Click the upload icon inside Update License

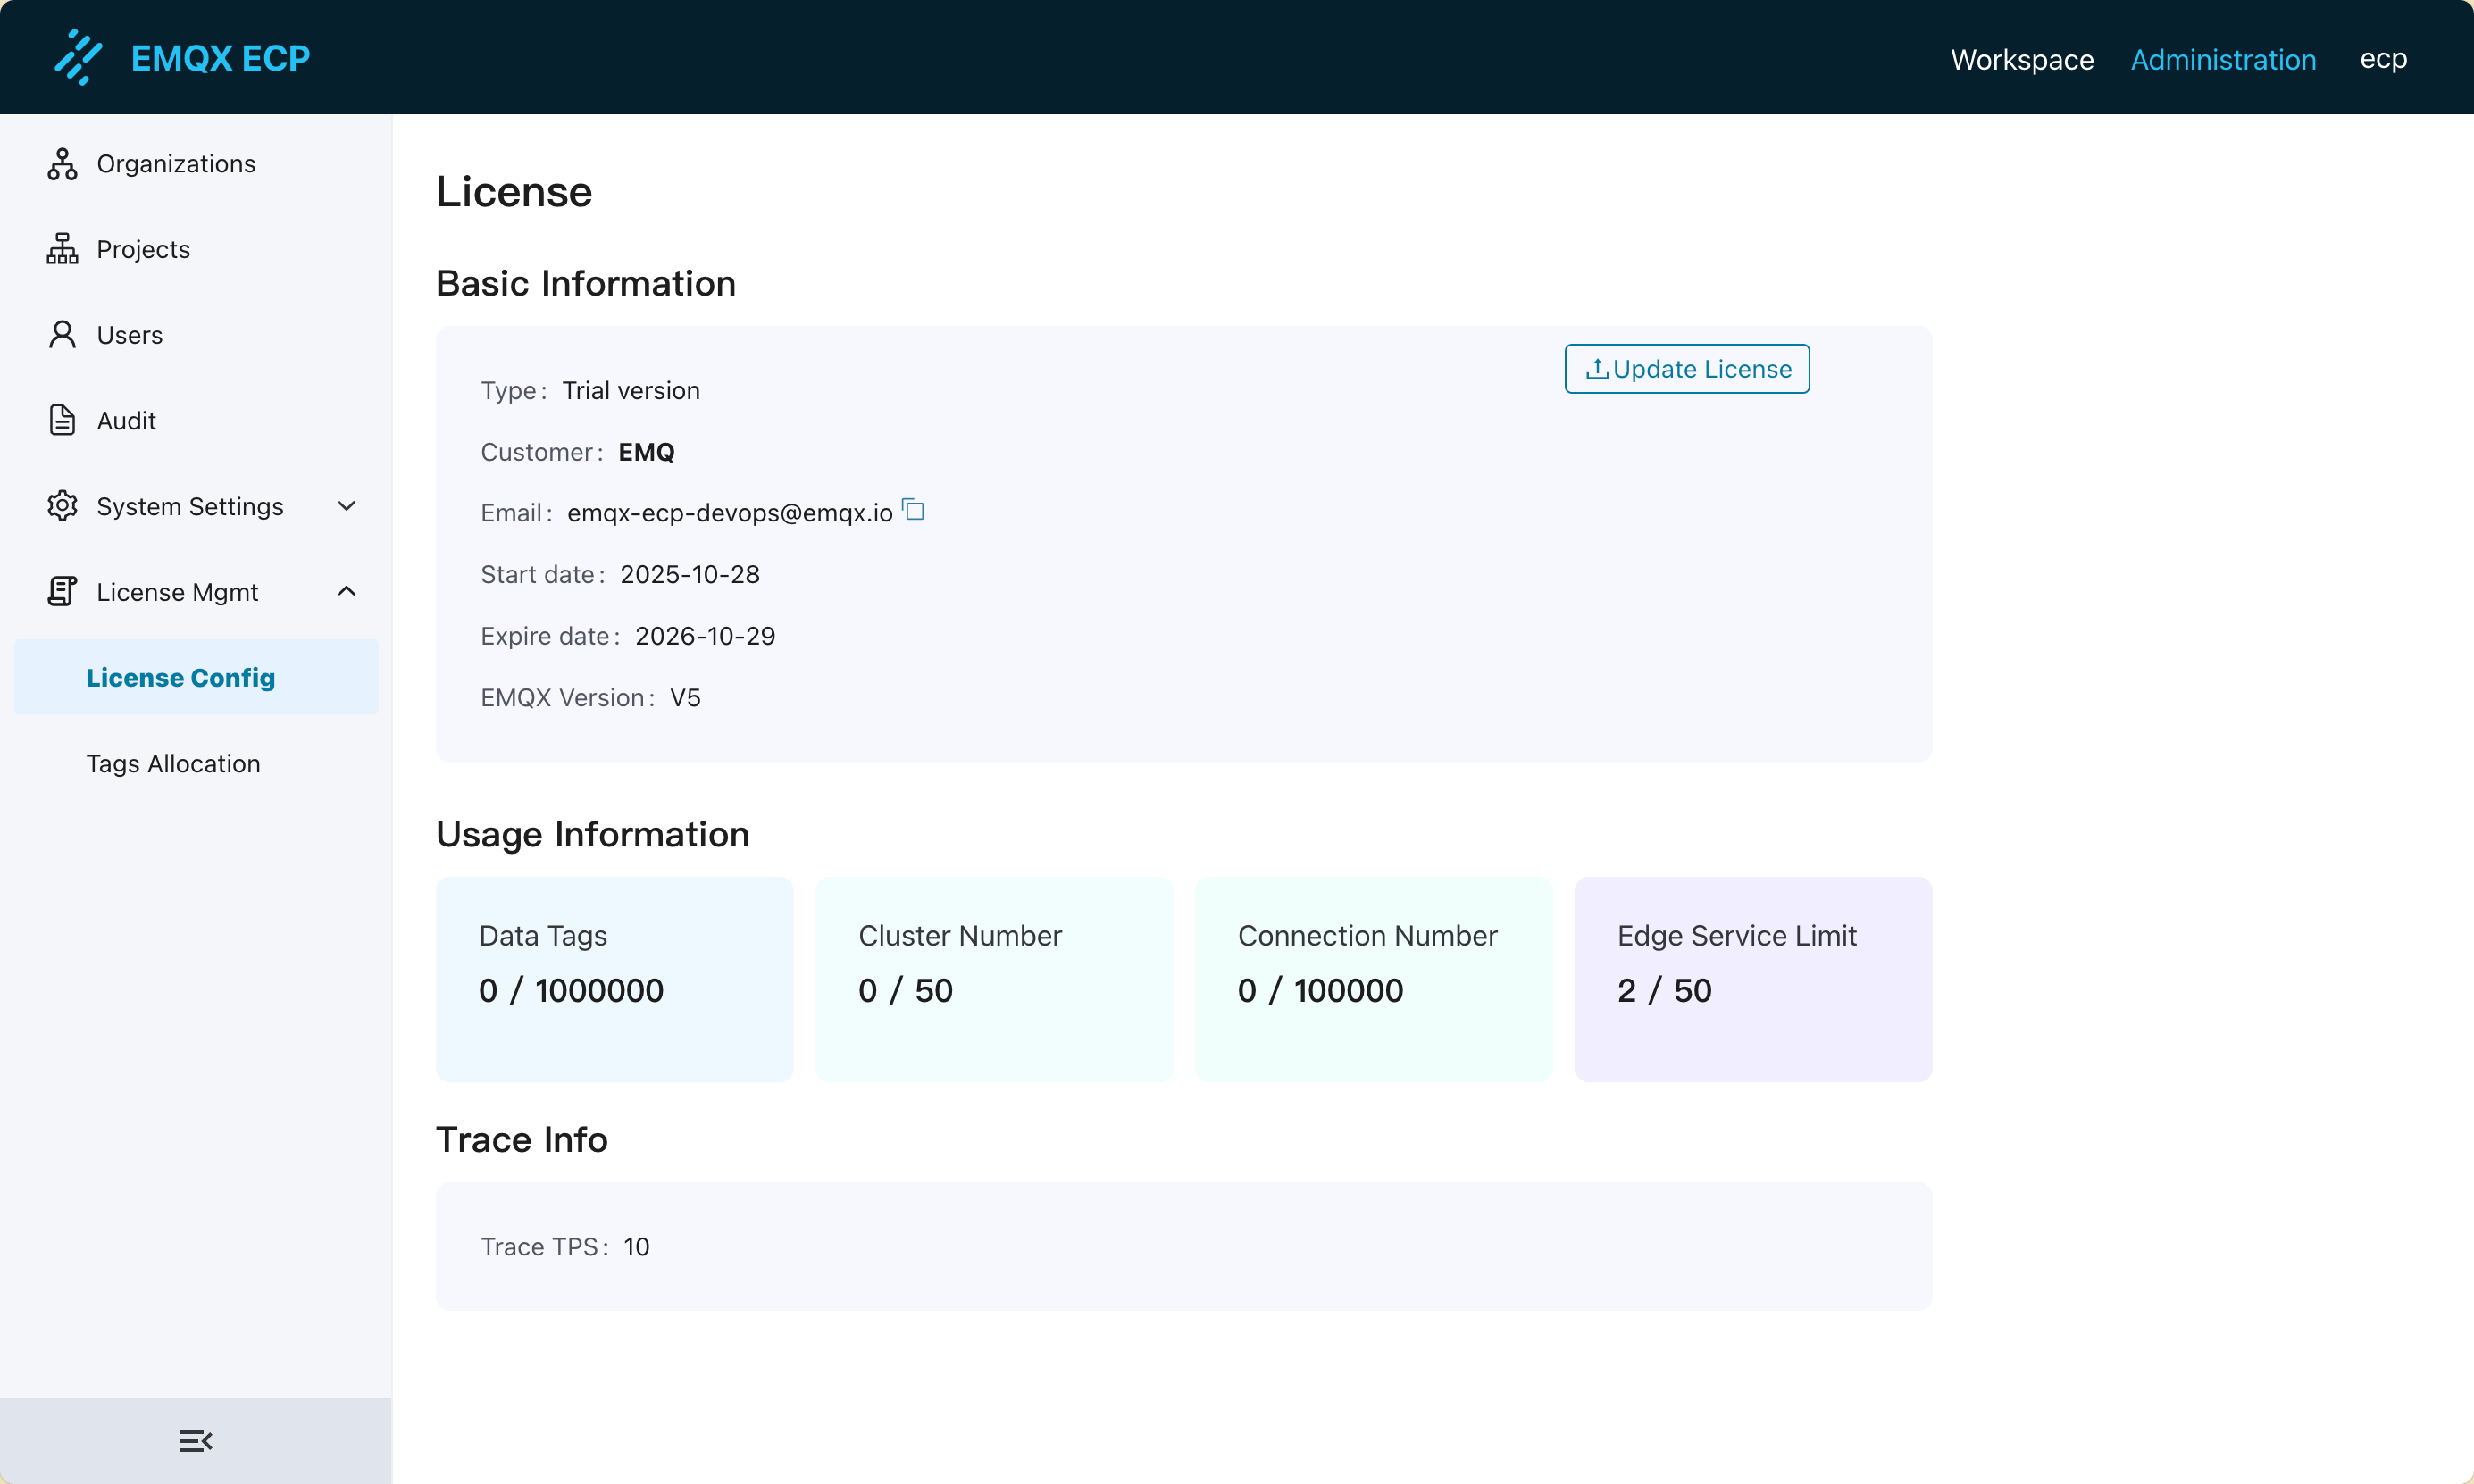tap(1597, 368)
